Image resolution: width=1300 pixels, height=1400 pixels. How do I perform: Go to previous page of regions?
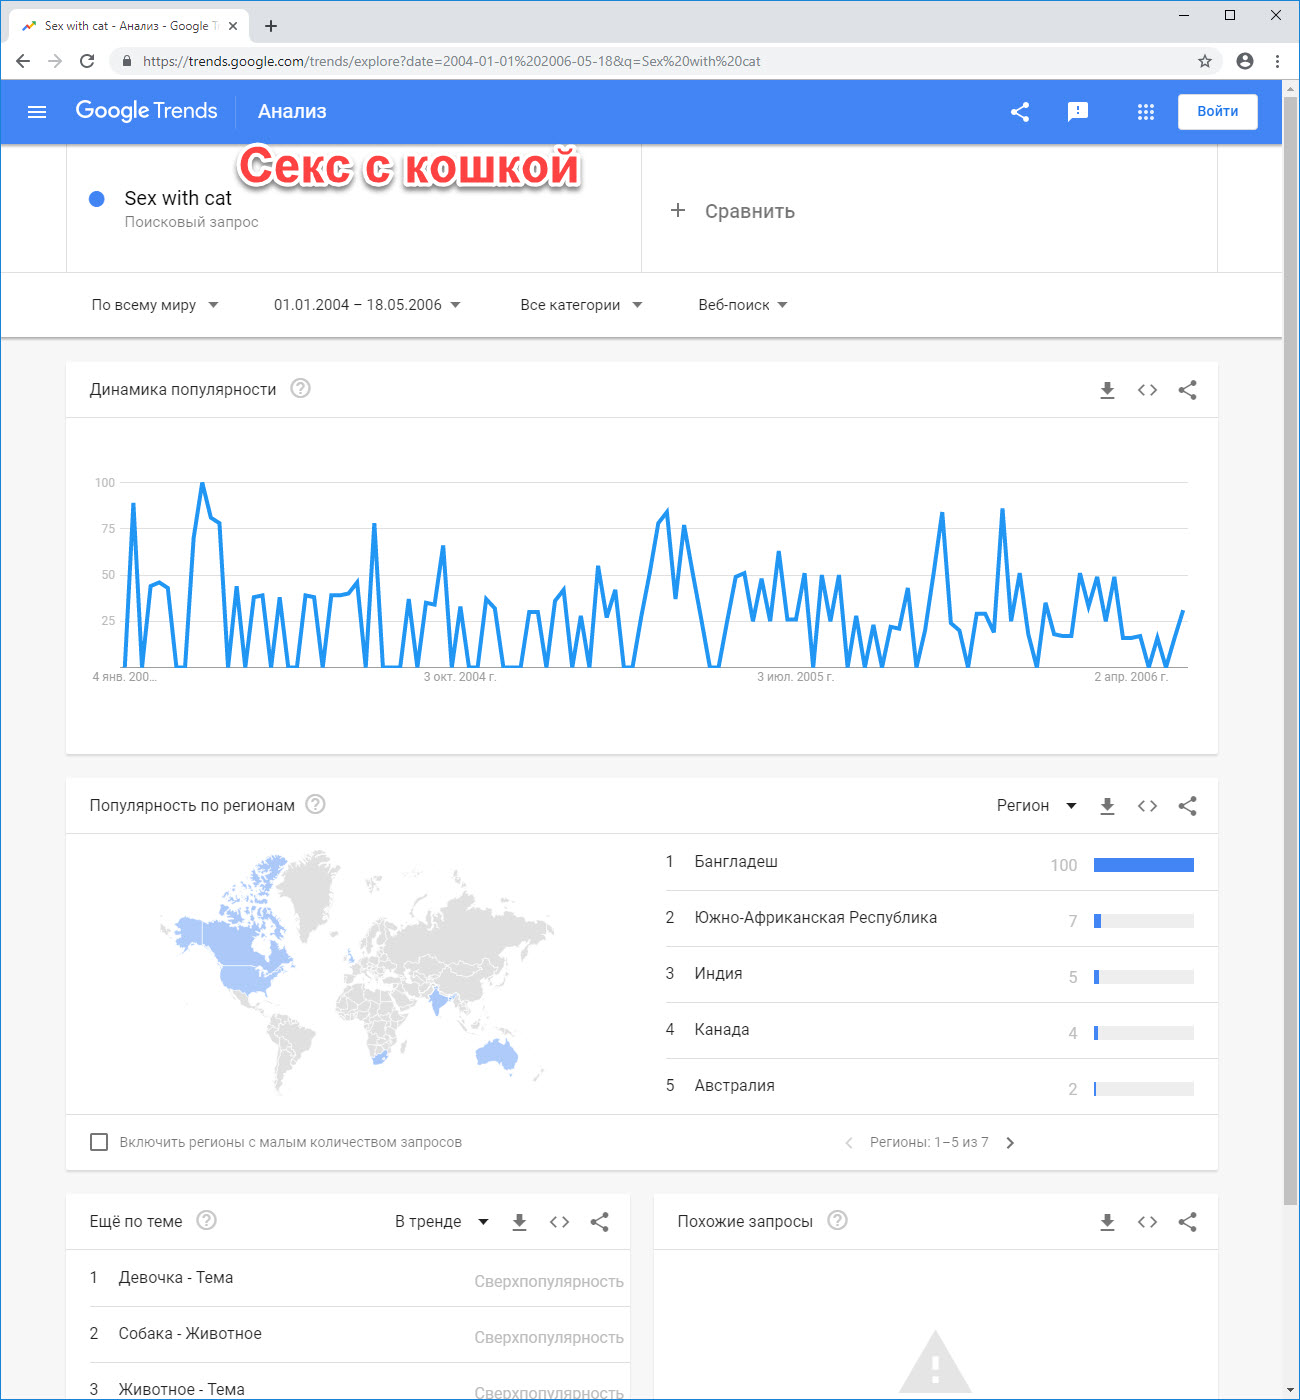point(849,1143)
